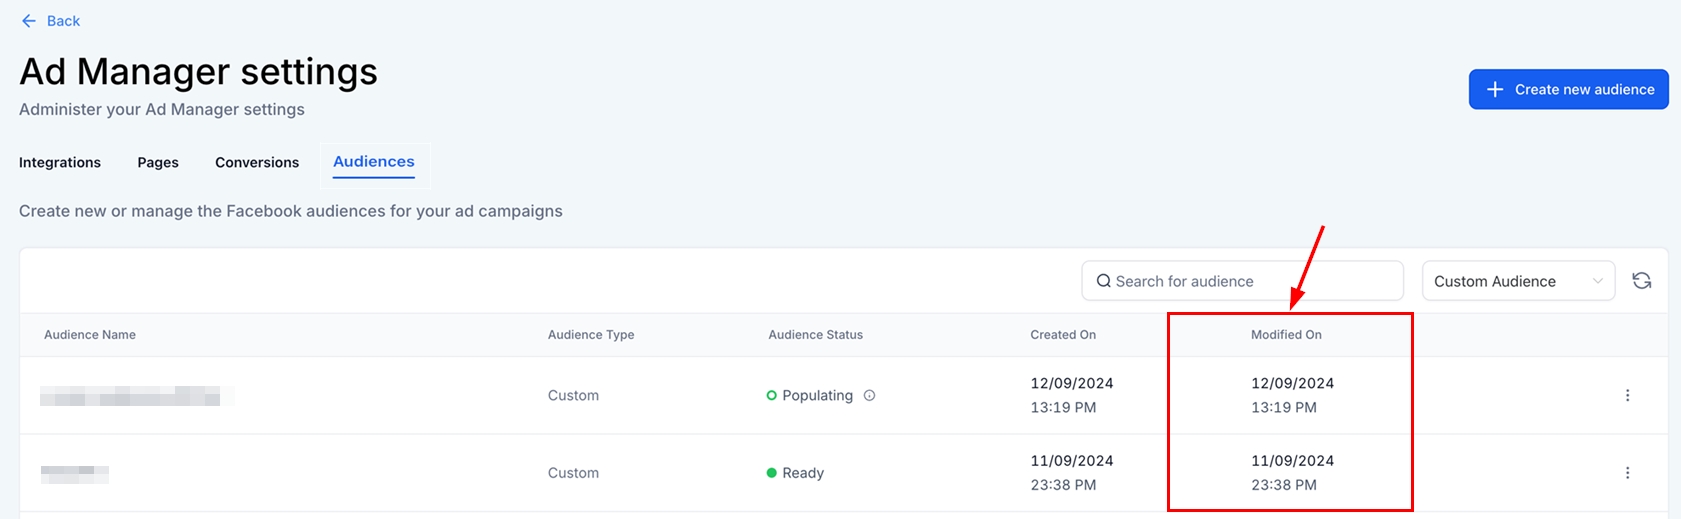
Task: Click the Created On column header
Action: pos(1063,335)
